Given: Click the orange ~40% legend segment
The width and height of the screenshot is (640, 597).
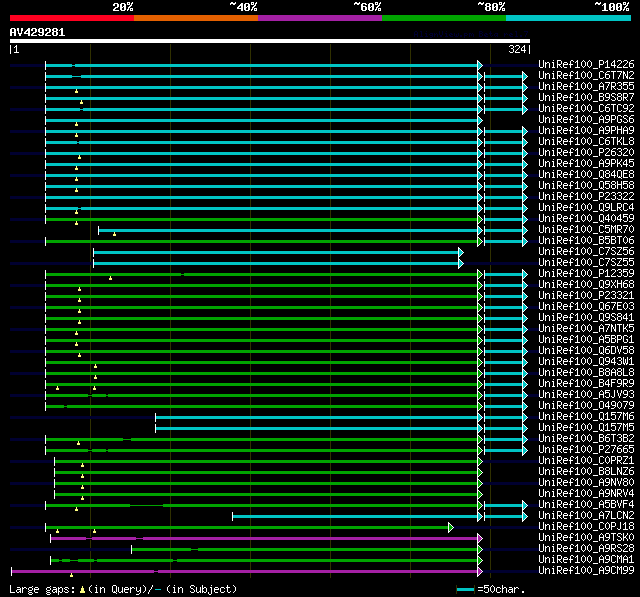Looking at the screenshot, I should (195, 18).
